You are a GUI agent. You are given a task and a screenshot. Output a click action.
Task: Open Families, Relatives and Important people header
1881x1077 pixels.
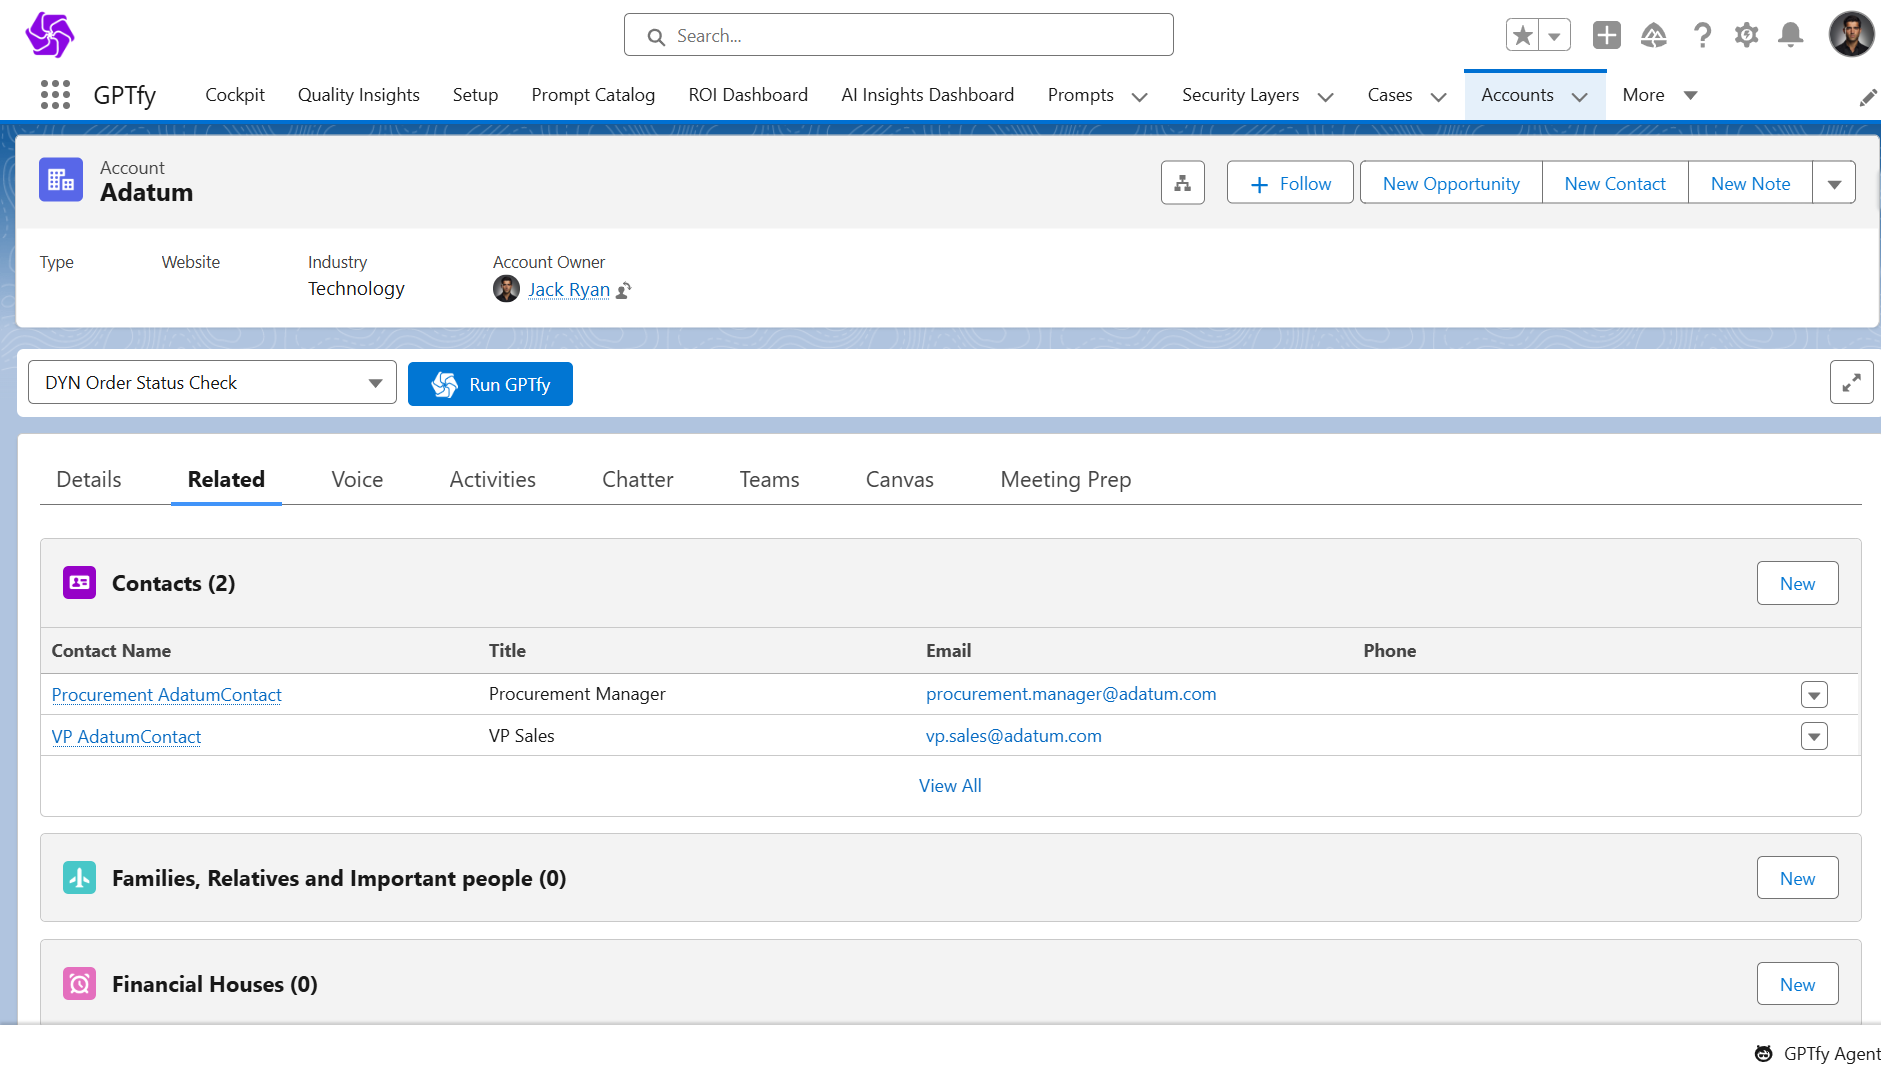(339, 878)
